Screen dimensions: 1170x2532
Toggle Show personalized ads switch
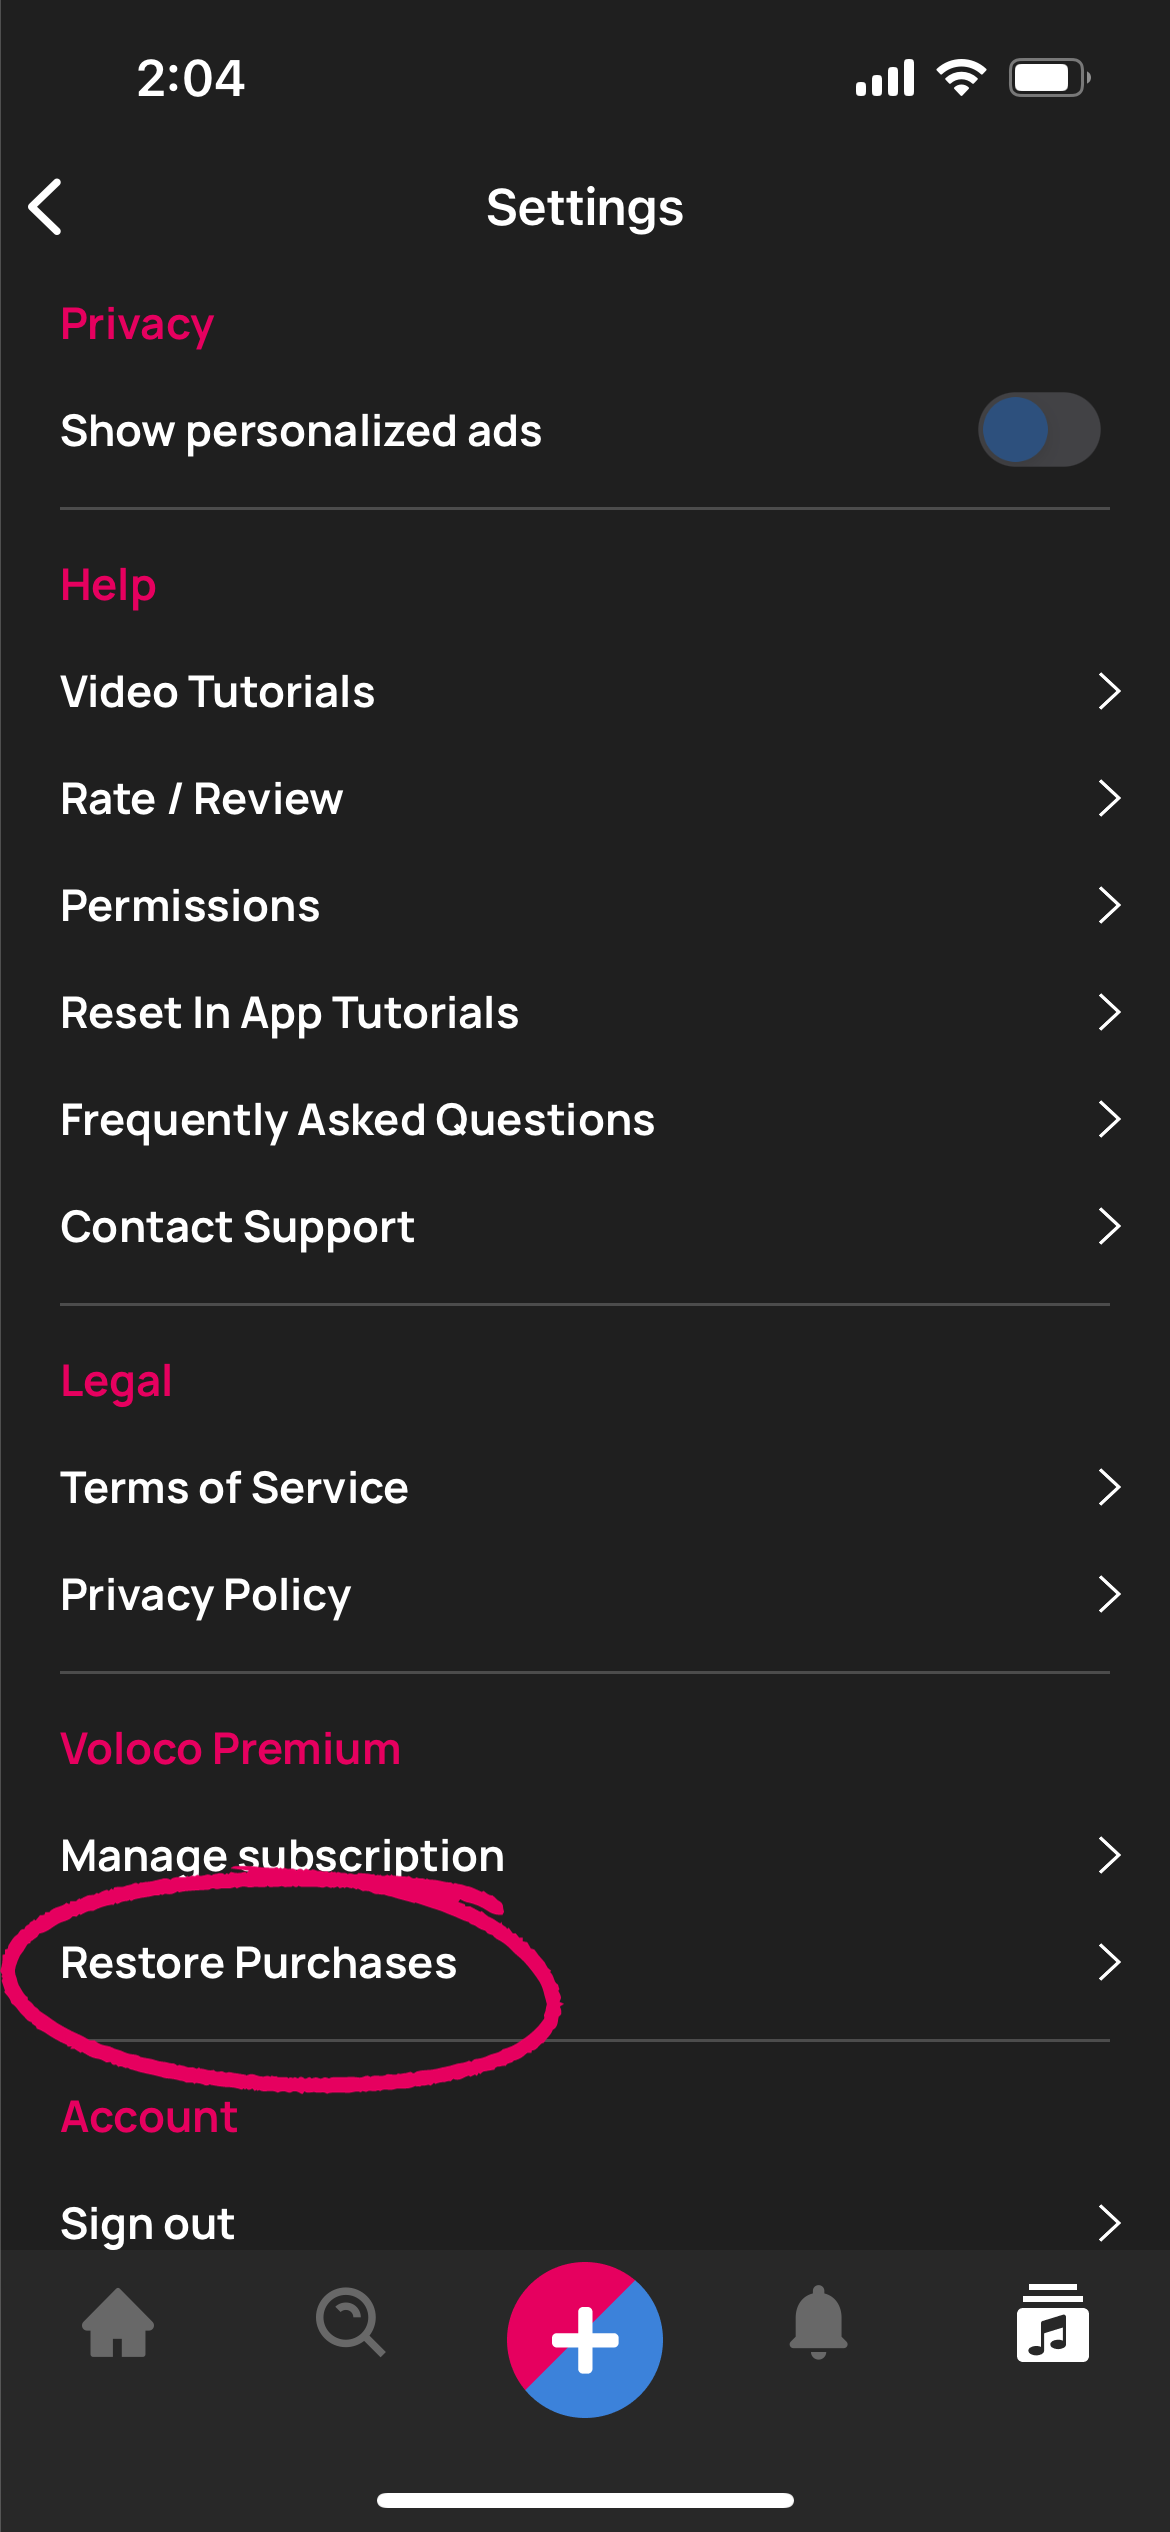point(1039,430)
